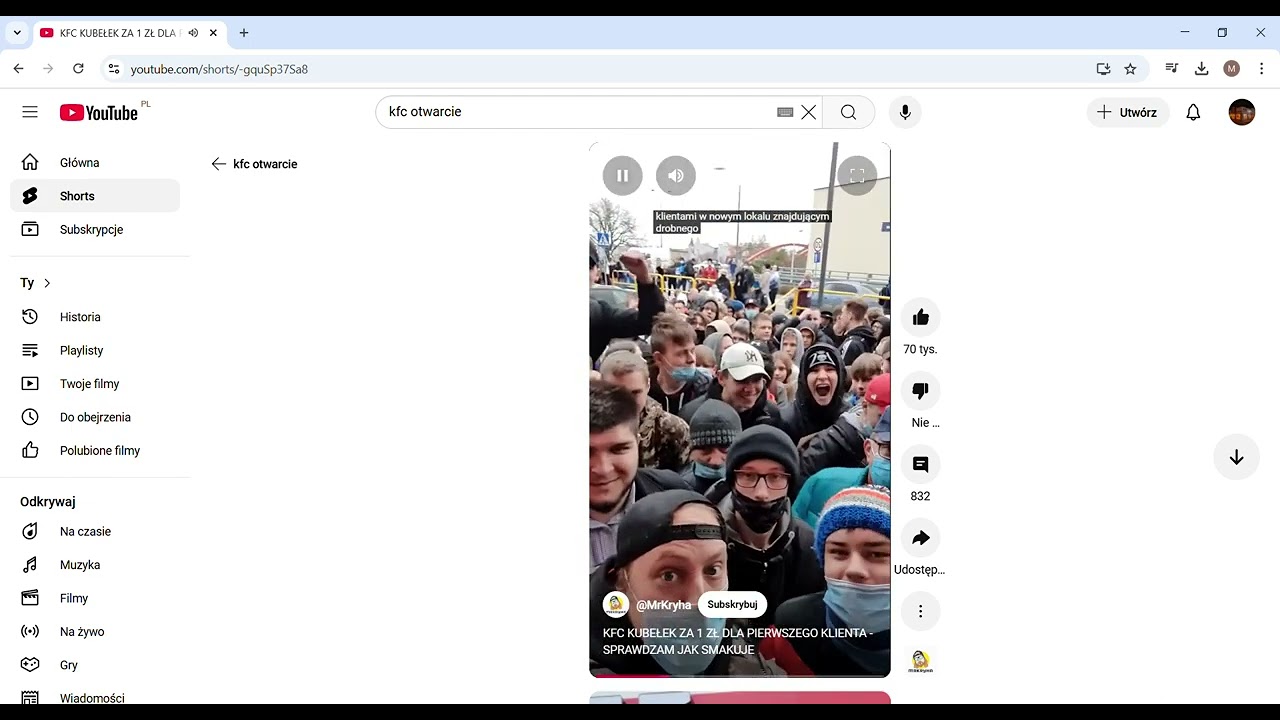Select Shorts in sidebar

click(x=95, y=196)
